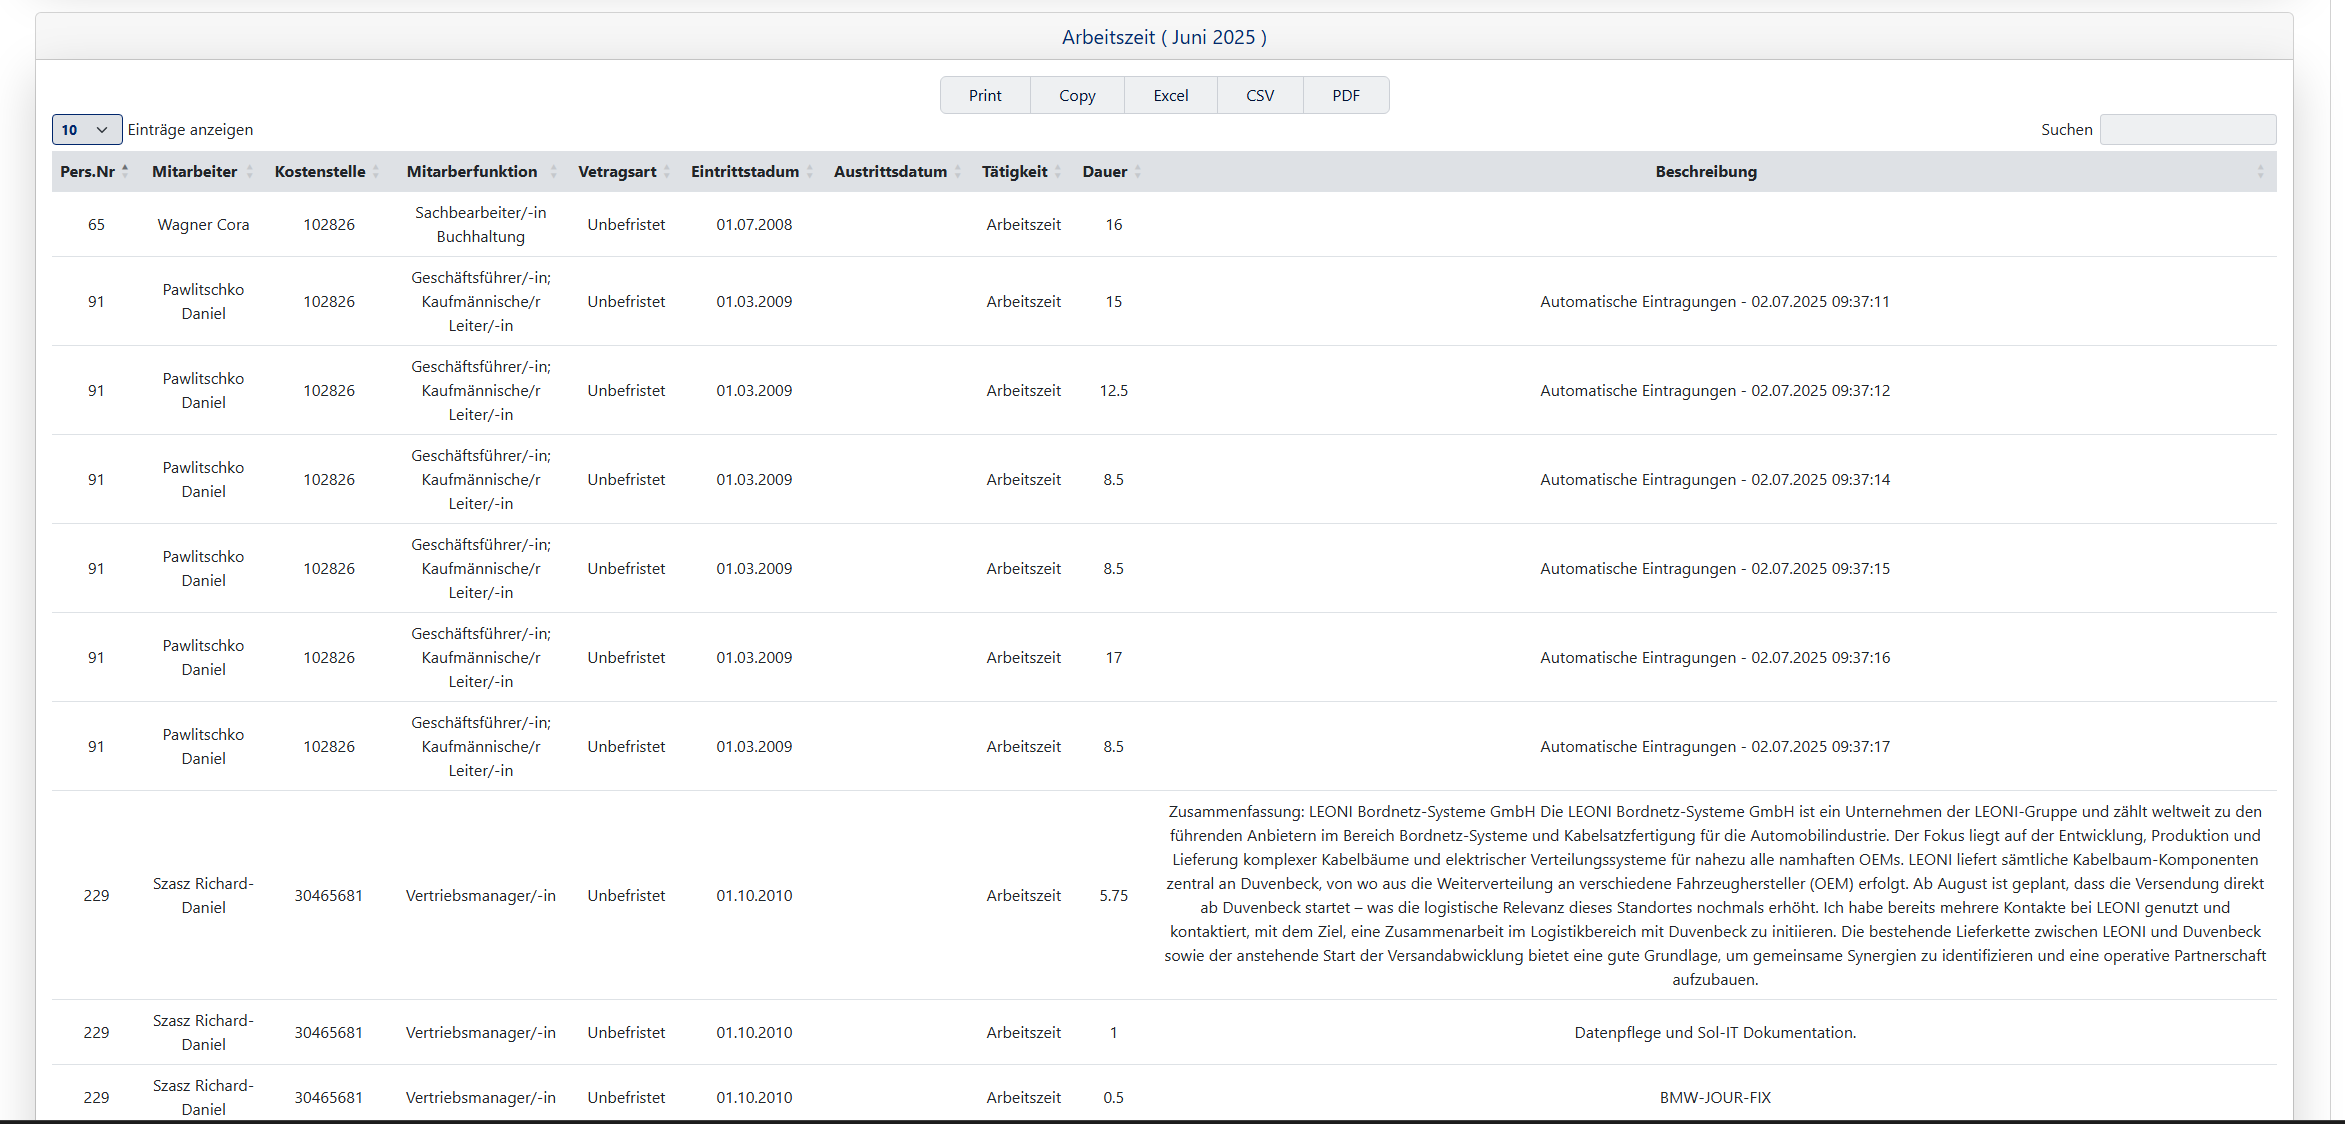Export the table to Excel
2345x1124 pixels.
1170,95
